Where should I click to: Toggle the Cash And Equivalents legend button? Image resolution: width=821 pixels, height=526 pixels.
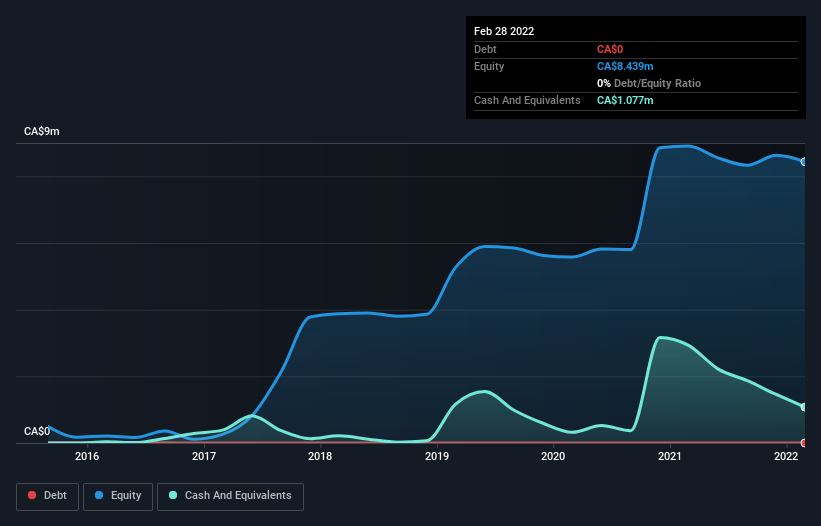[x=230, y=496]
